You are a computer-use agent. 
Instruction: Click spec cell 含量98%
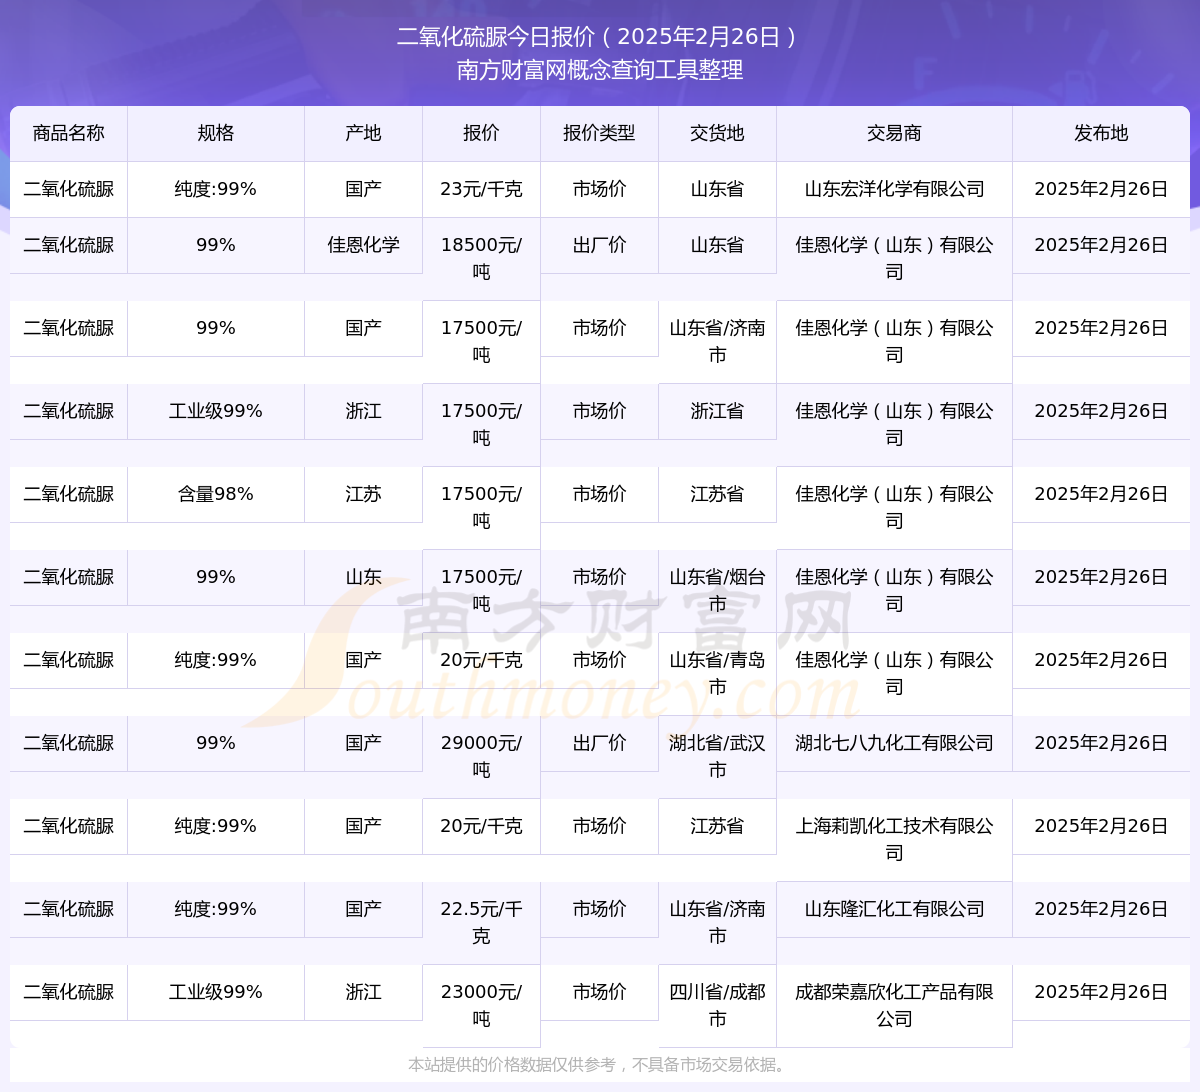[216, 494]
